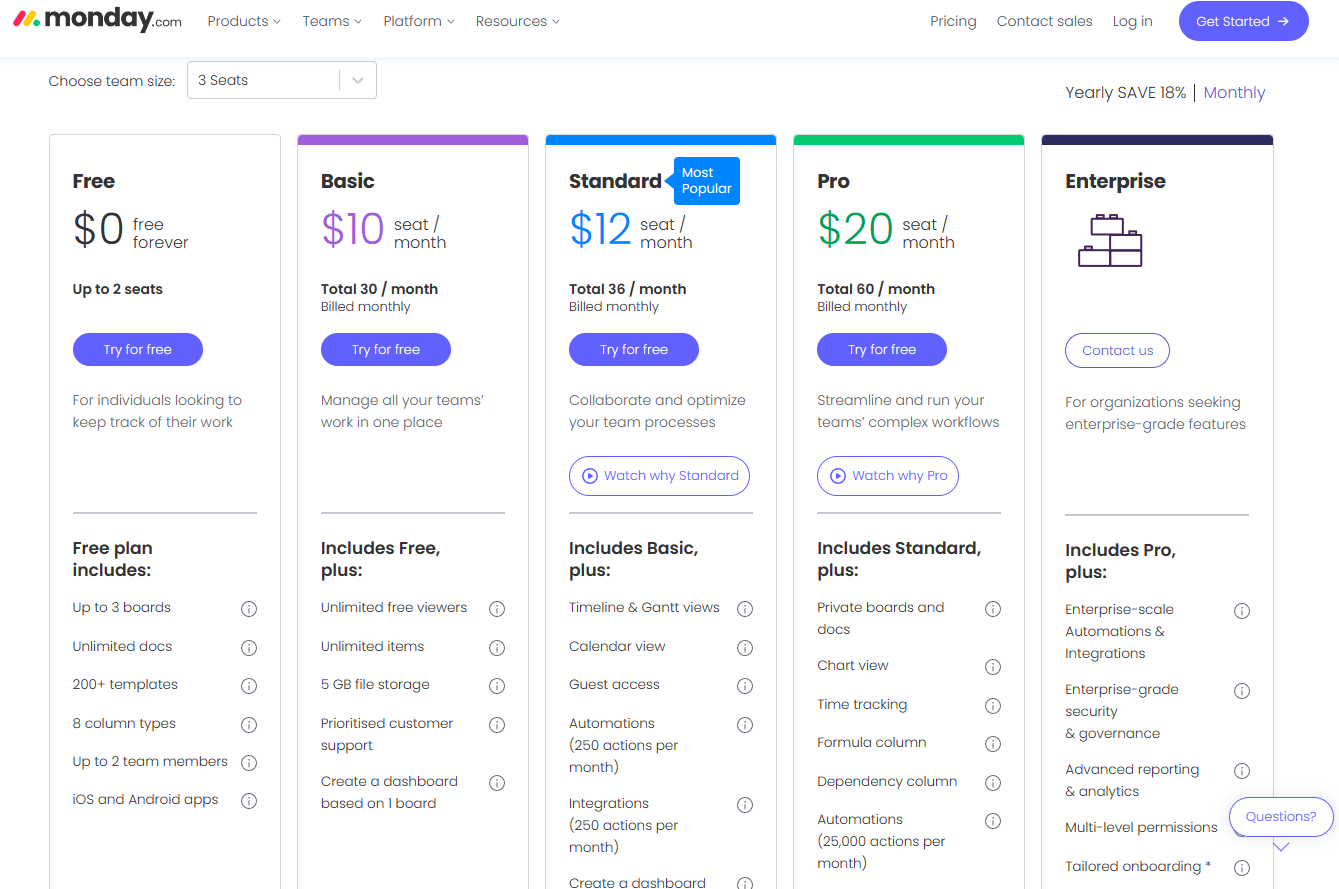Click 'Total 36 / month' text

point(628,289)
